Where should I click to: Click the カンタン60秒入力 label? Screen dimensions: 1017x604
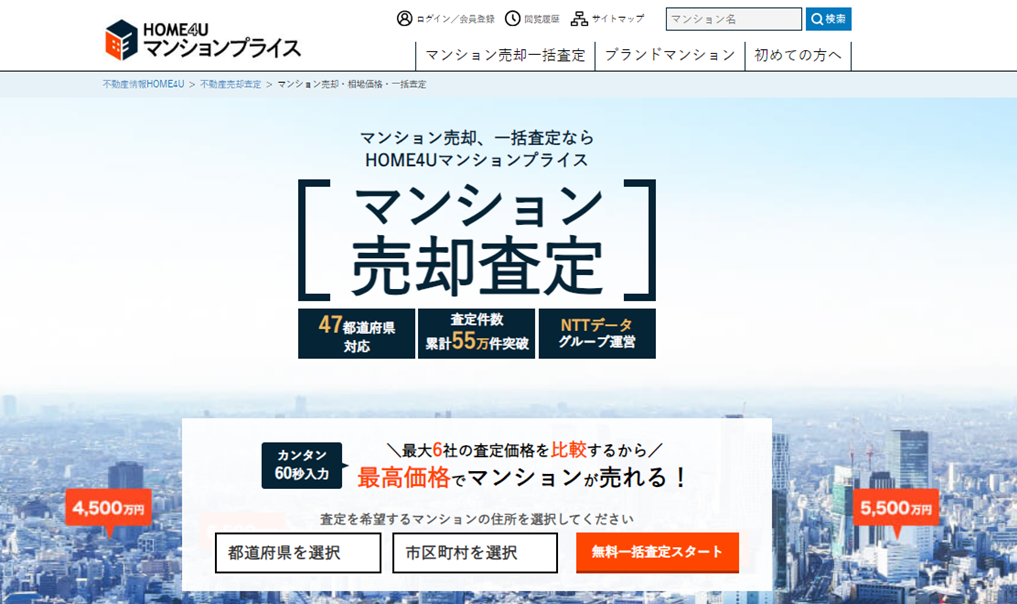tap(302, 465)
